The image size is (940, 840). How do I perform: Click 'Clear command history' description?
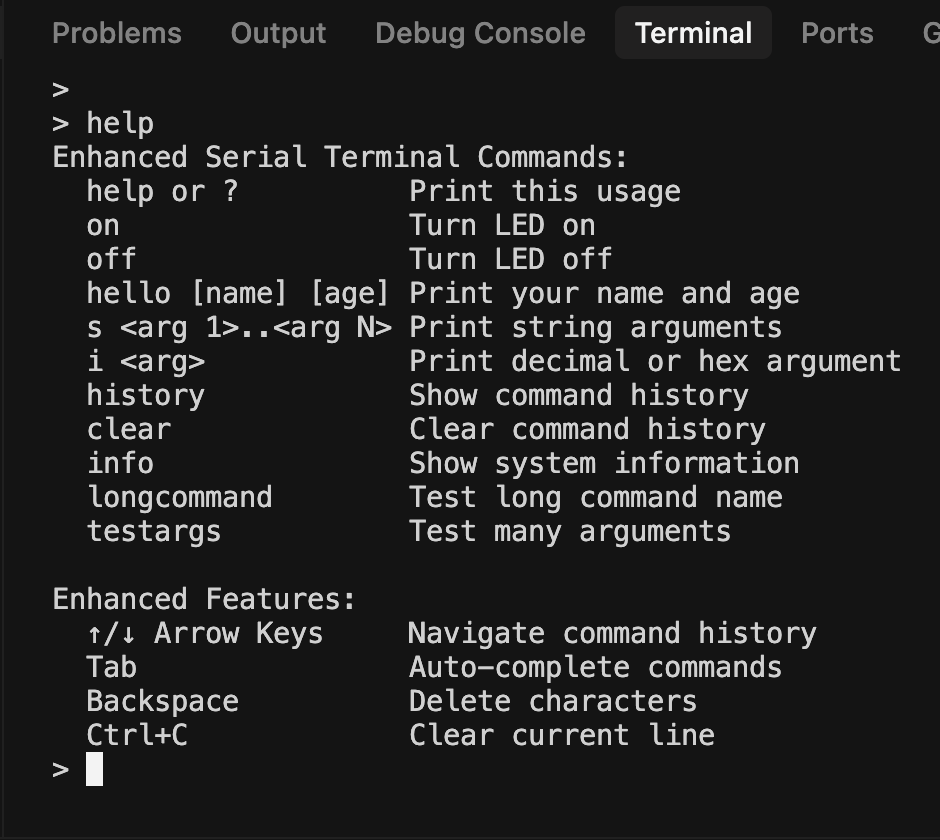coord(588,429)
